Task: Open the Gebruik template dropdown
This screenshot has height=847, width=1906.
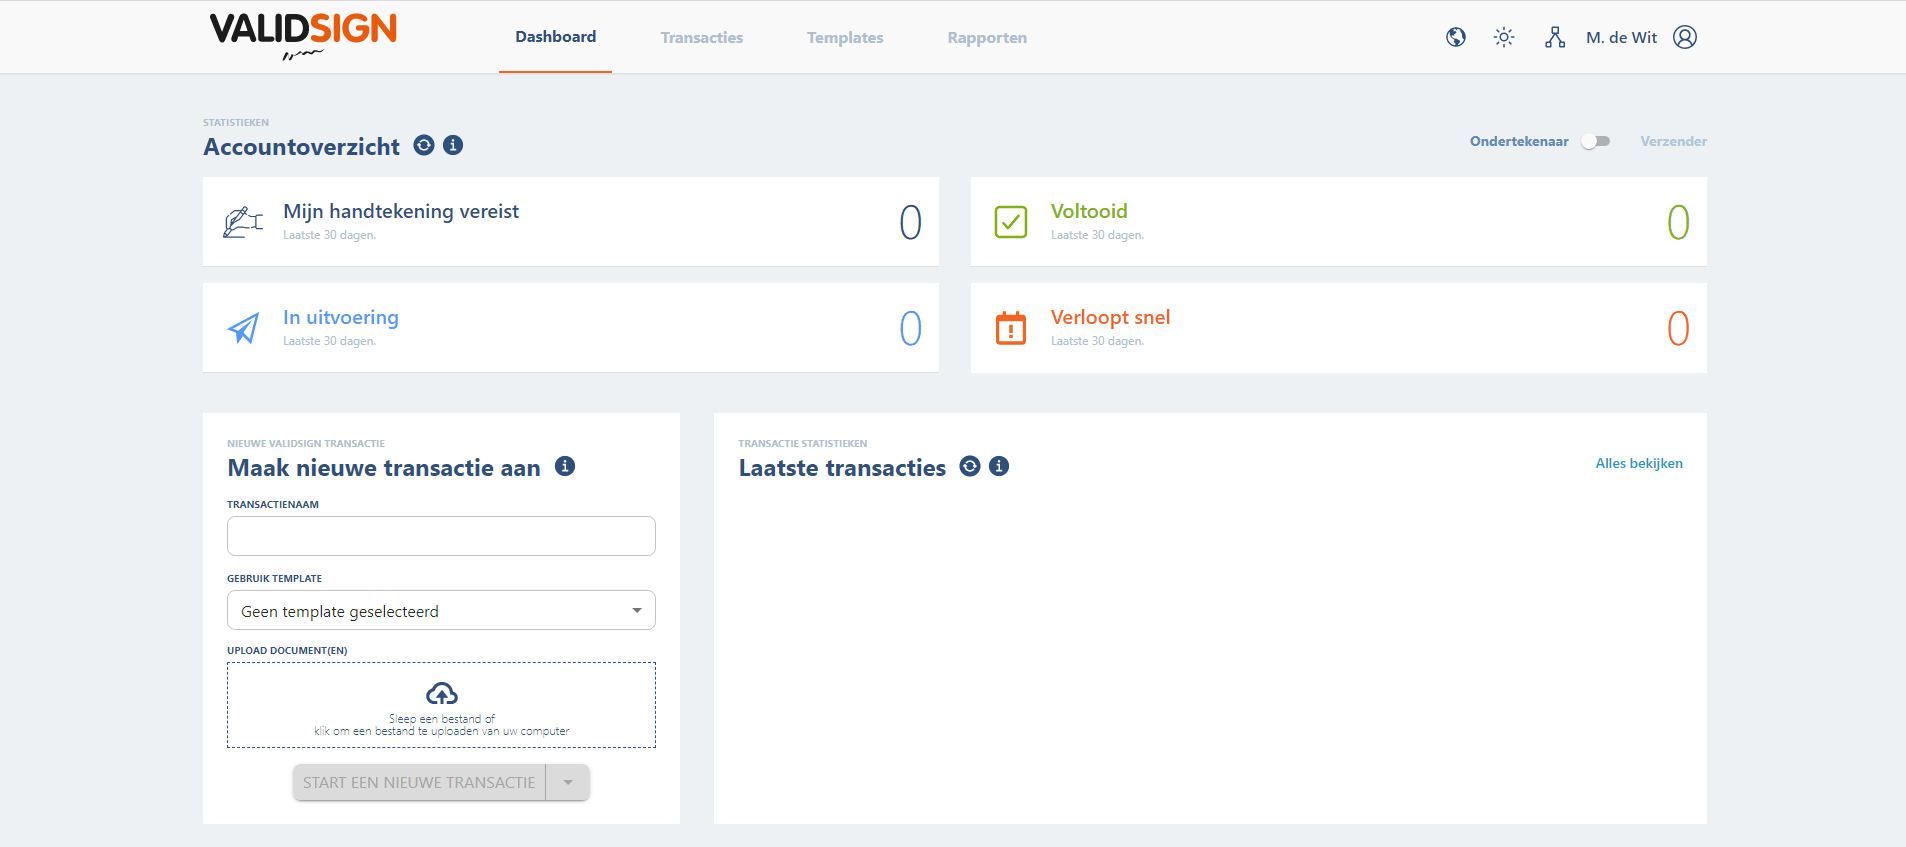Action: [441, 610]
